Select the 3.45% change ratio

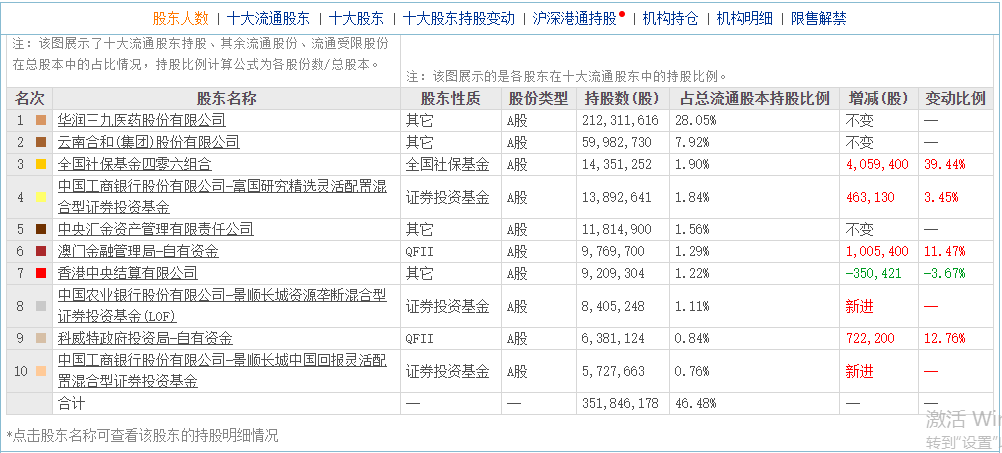pyautogui.click(x=941, y=197)
